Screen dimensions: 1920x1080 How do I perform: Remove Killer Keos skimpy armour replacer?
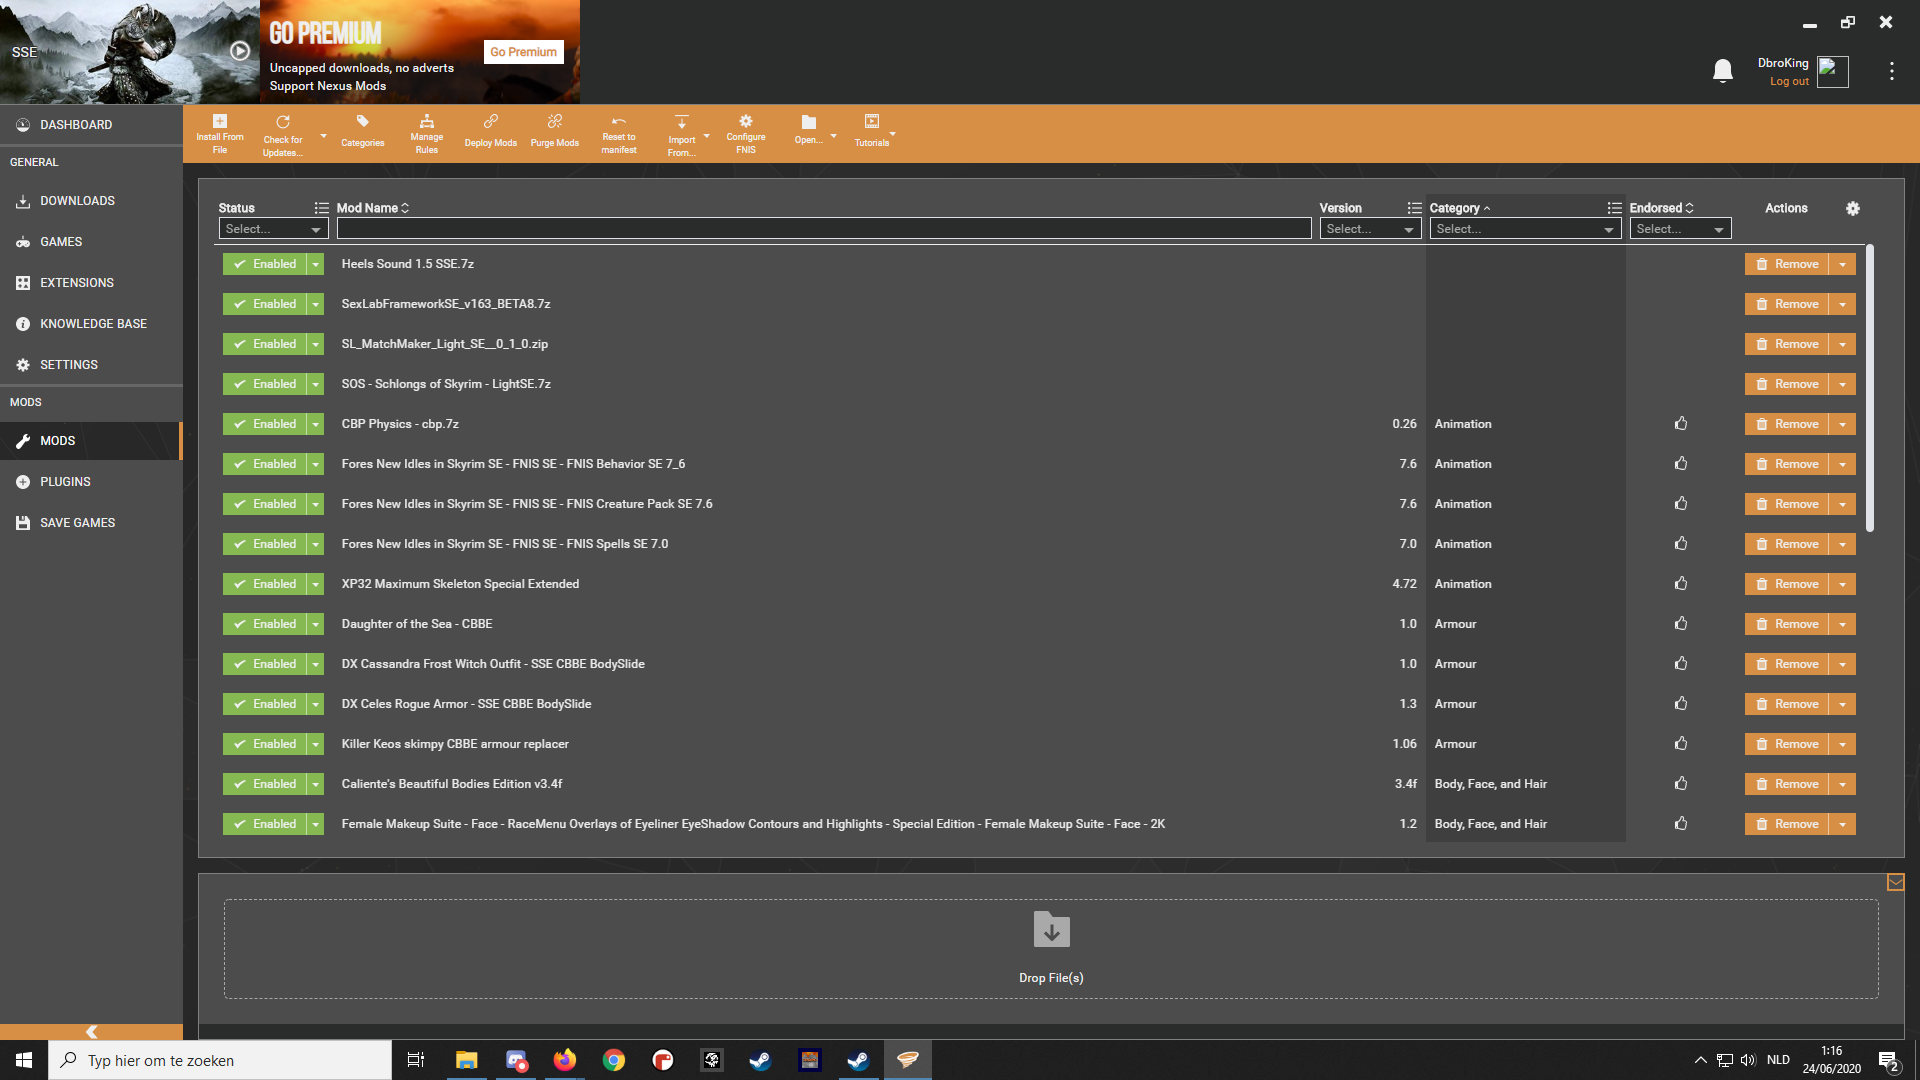[1787, 744]
